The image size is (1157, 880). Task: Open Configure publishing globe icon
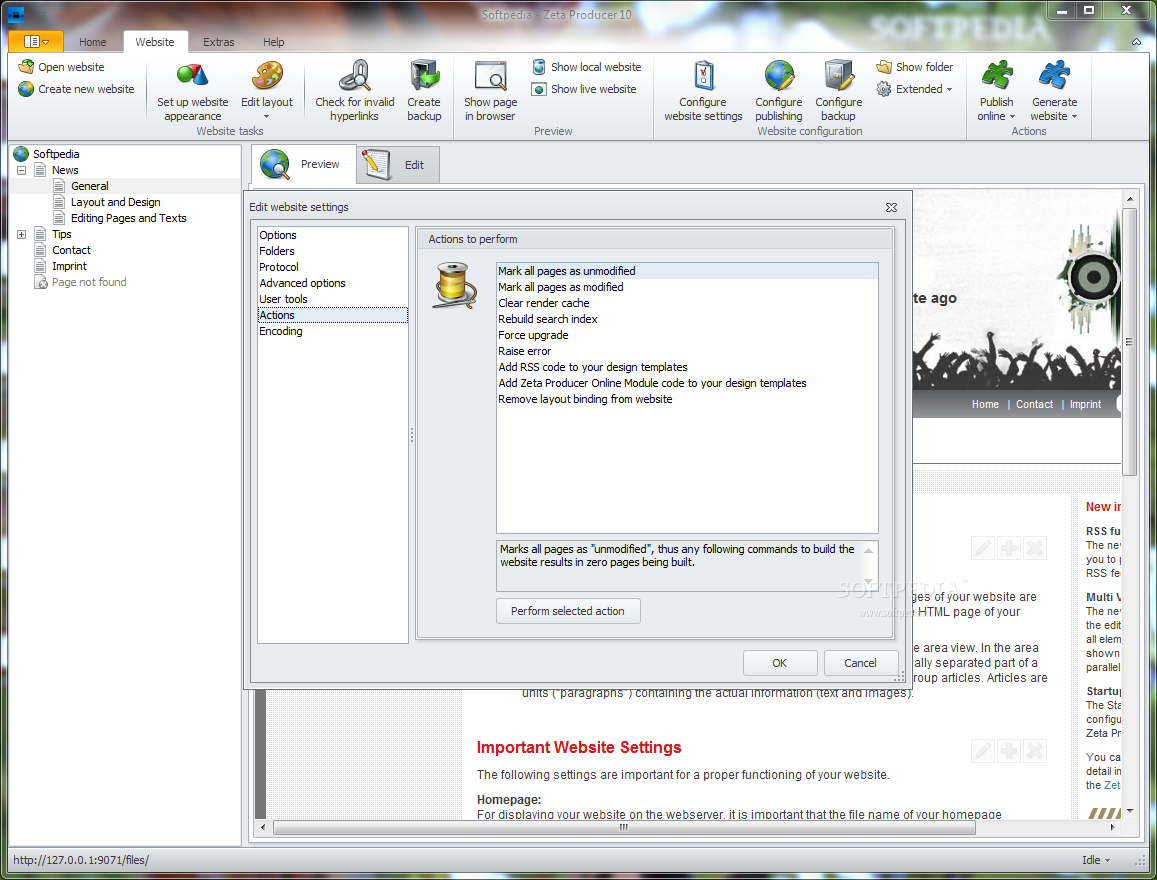point(779,75)
